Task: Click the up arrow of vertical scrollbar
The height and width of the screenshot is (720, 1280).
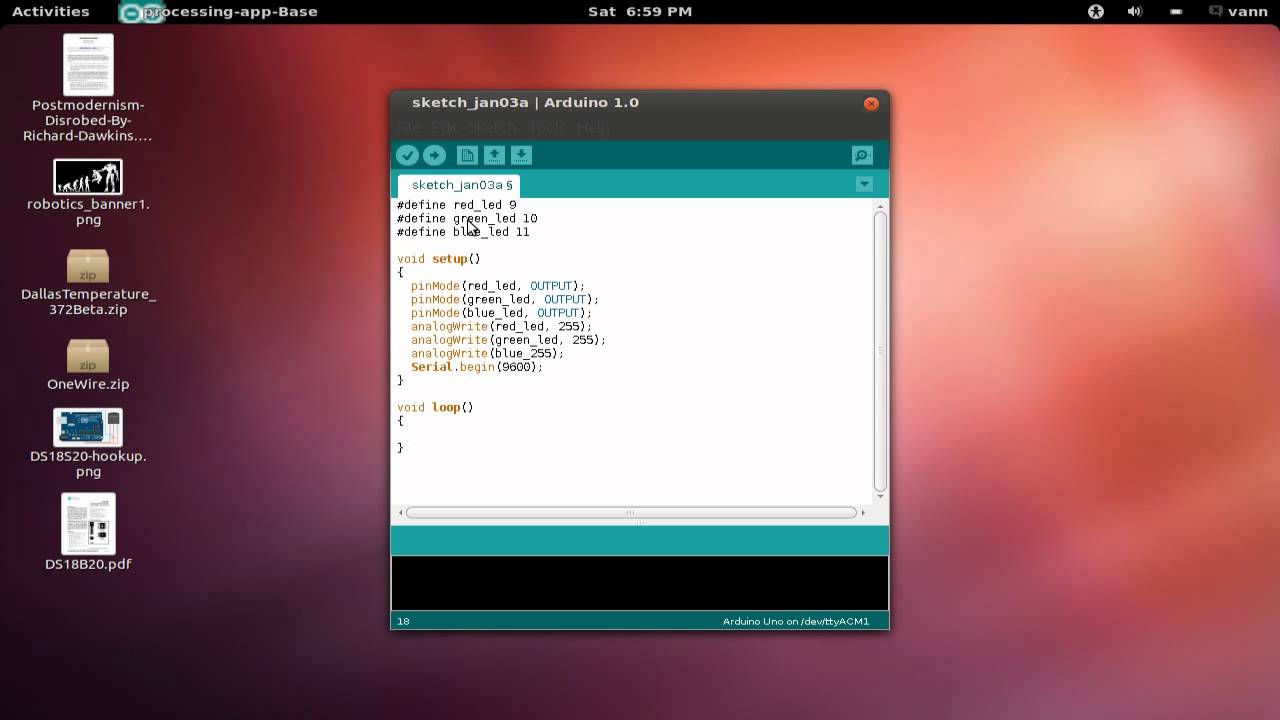Action: [x=880, y=206]
